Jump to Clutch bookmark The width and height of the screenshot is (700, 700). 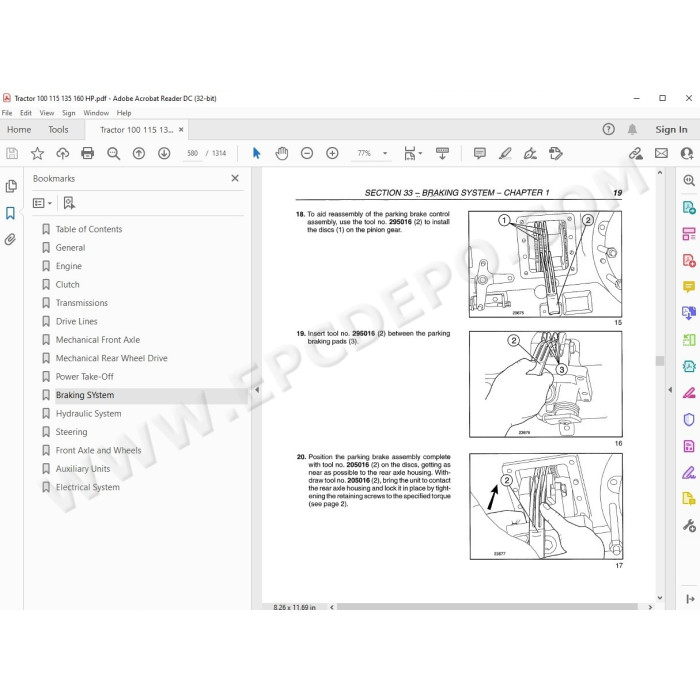[x=67, y=284]
